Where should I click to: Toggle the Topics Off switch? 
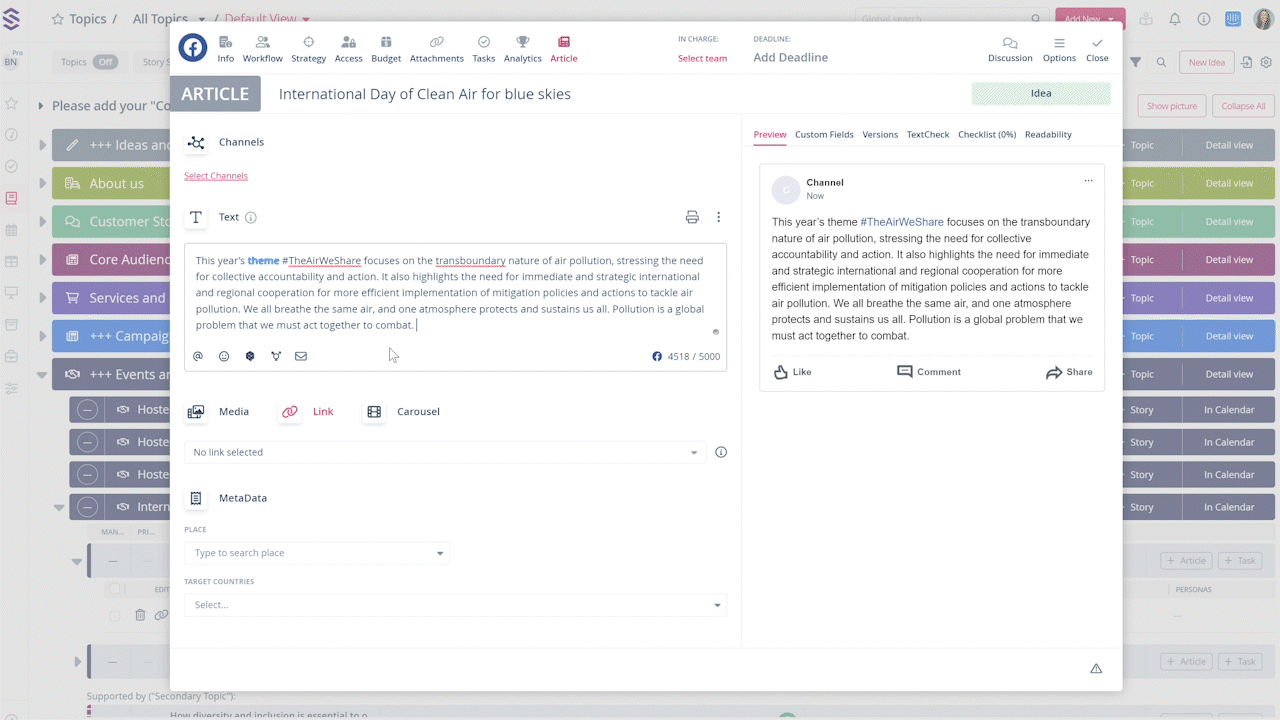click(x=104, y=62)
